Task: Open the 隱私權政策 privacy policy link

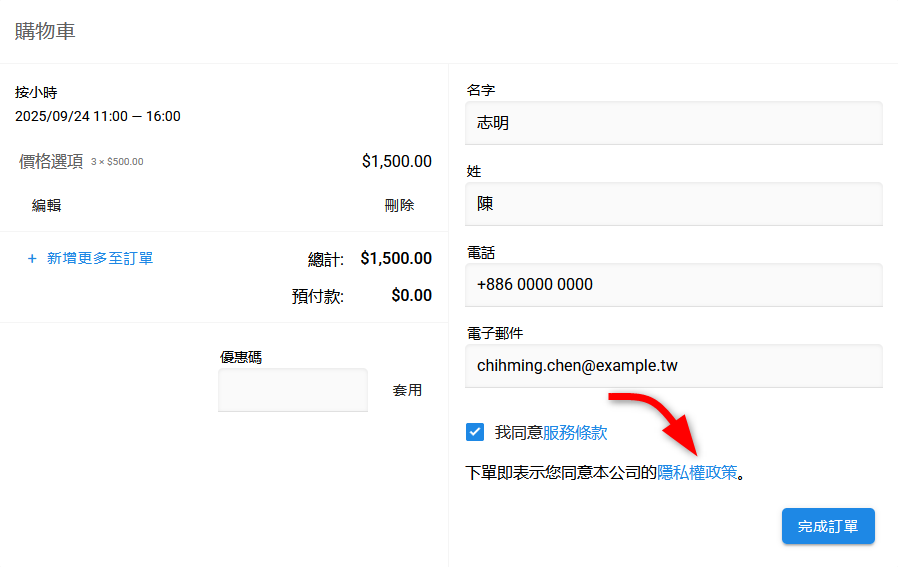Action: (x=697, y=473)
